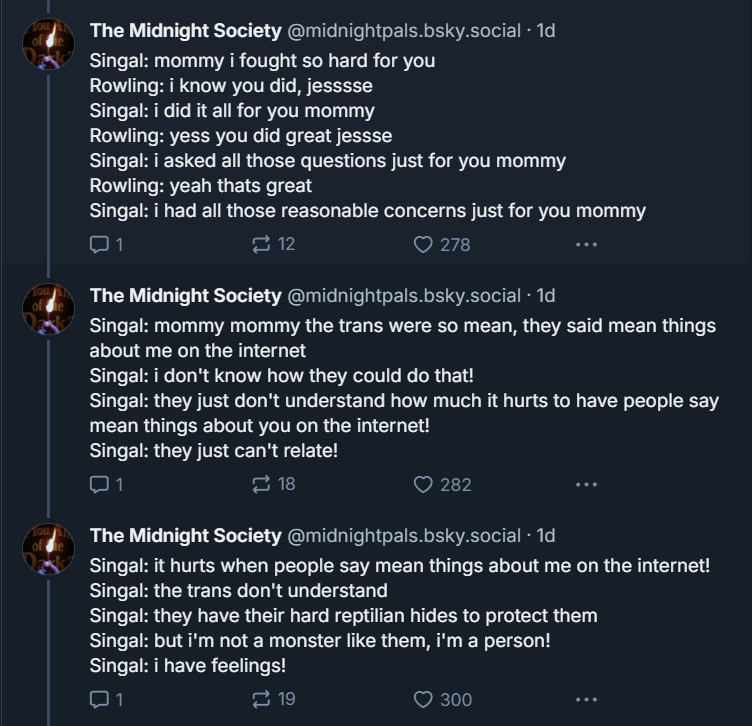This screenshot has width=752, height=726.
Task: Click The Midnight Society name on third post
Action: [x=186, y=536]
